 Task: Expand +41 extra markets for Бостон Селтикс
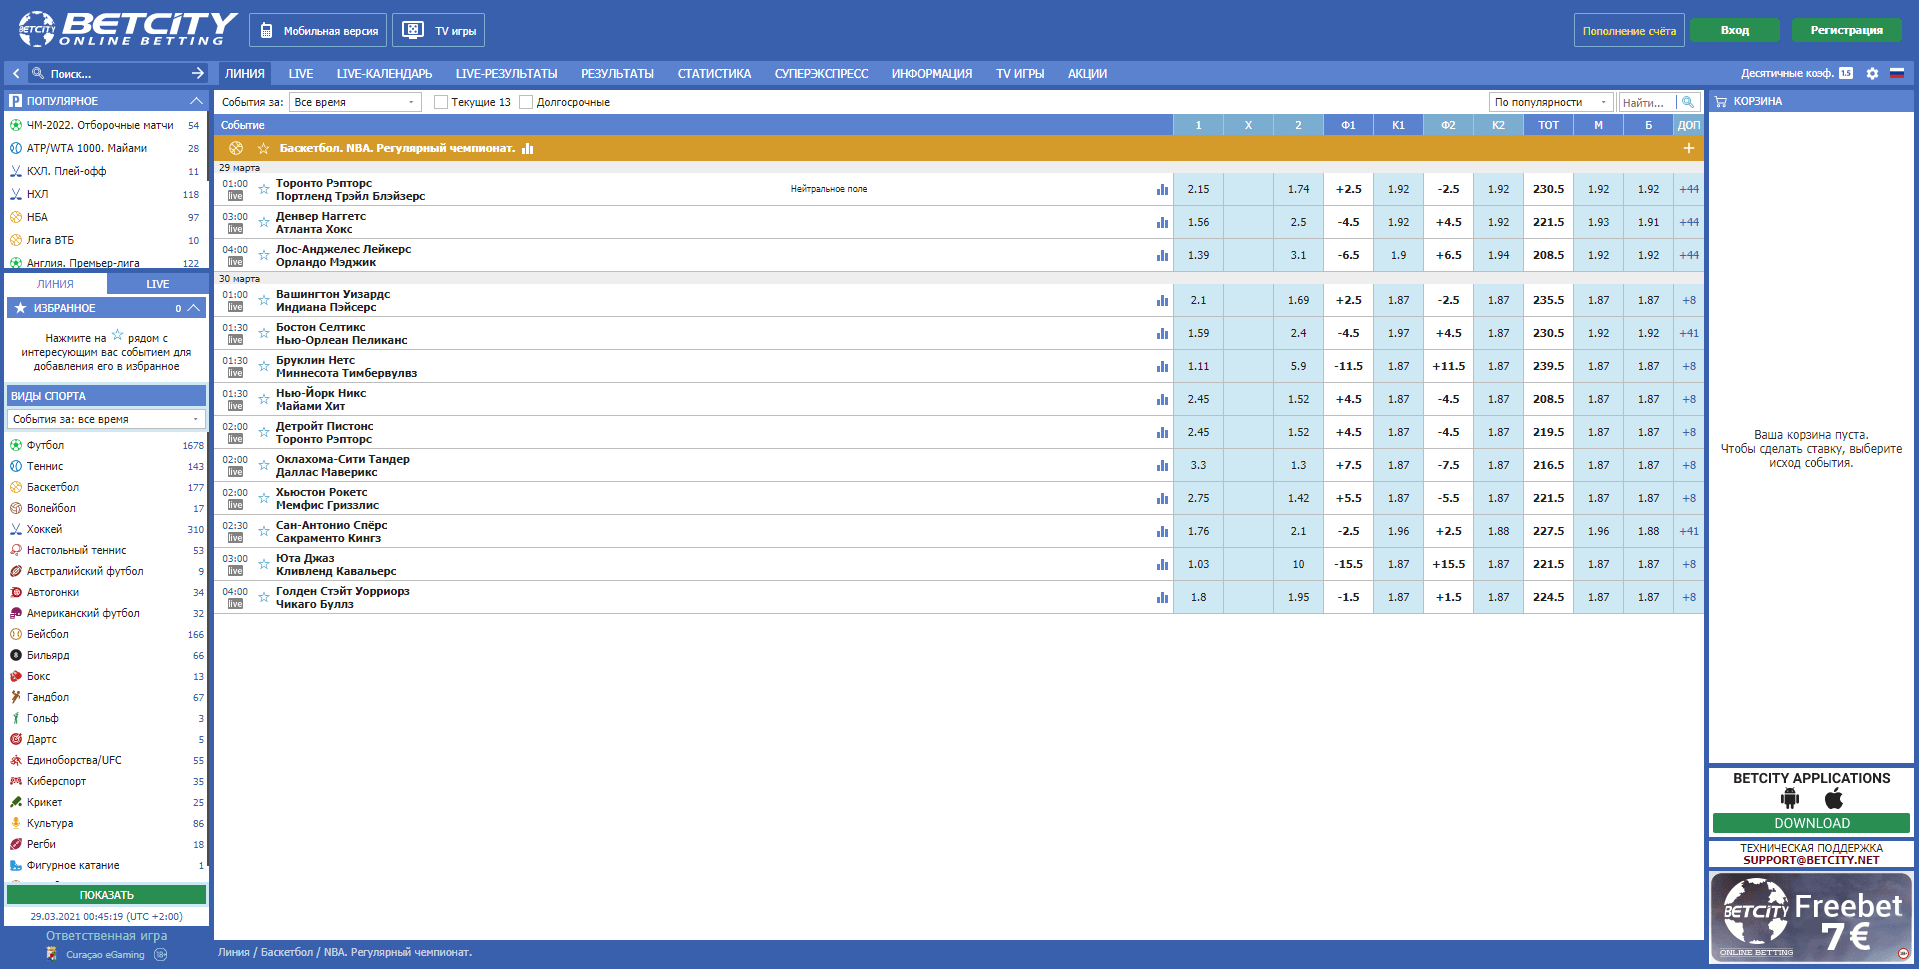(1689, 333)
